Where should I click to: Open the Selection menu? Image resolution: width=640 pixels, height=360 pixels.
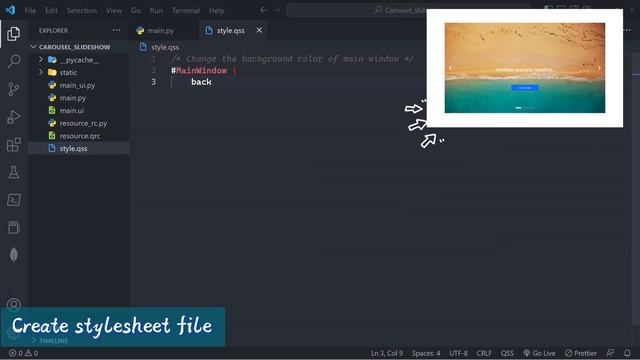click(82, 11)
